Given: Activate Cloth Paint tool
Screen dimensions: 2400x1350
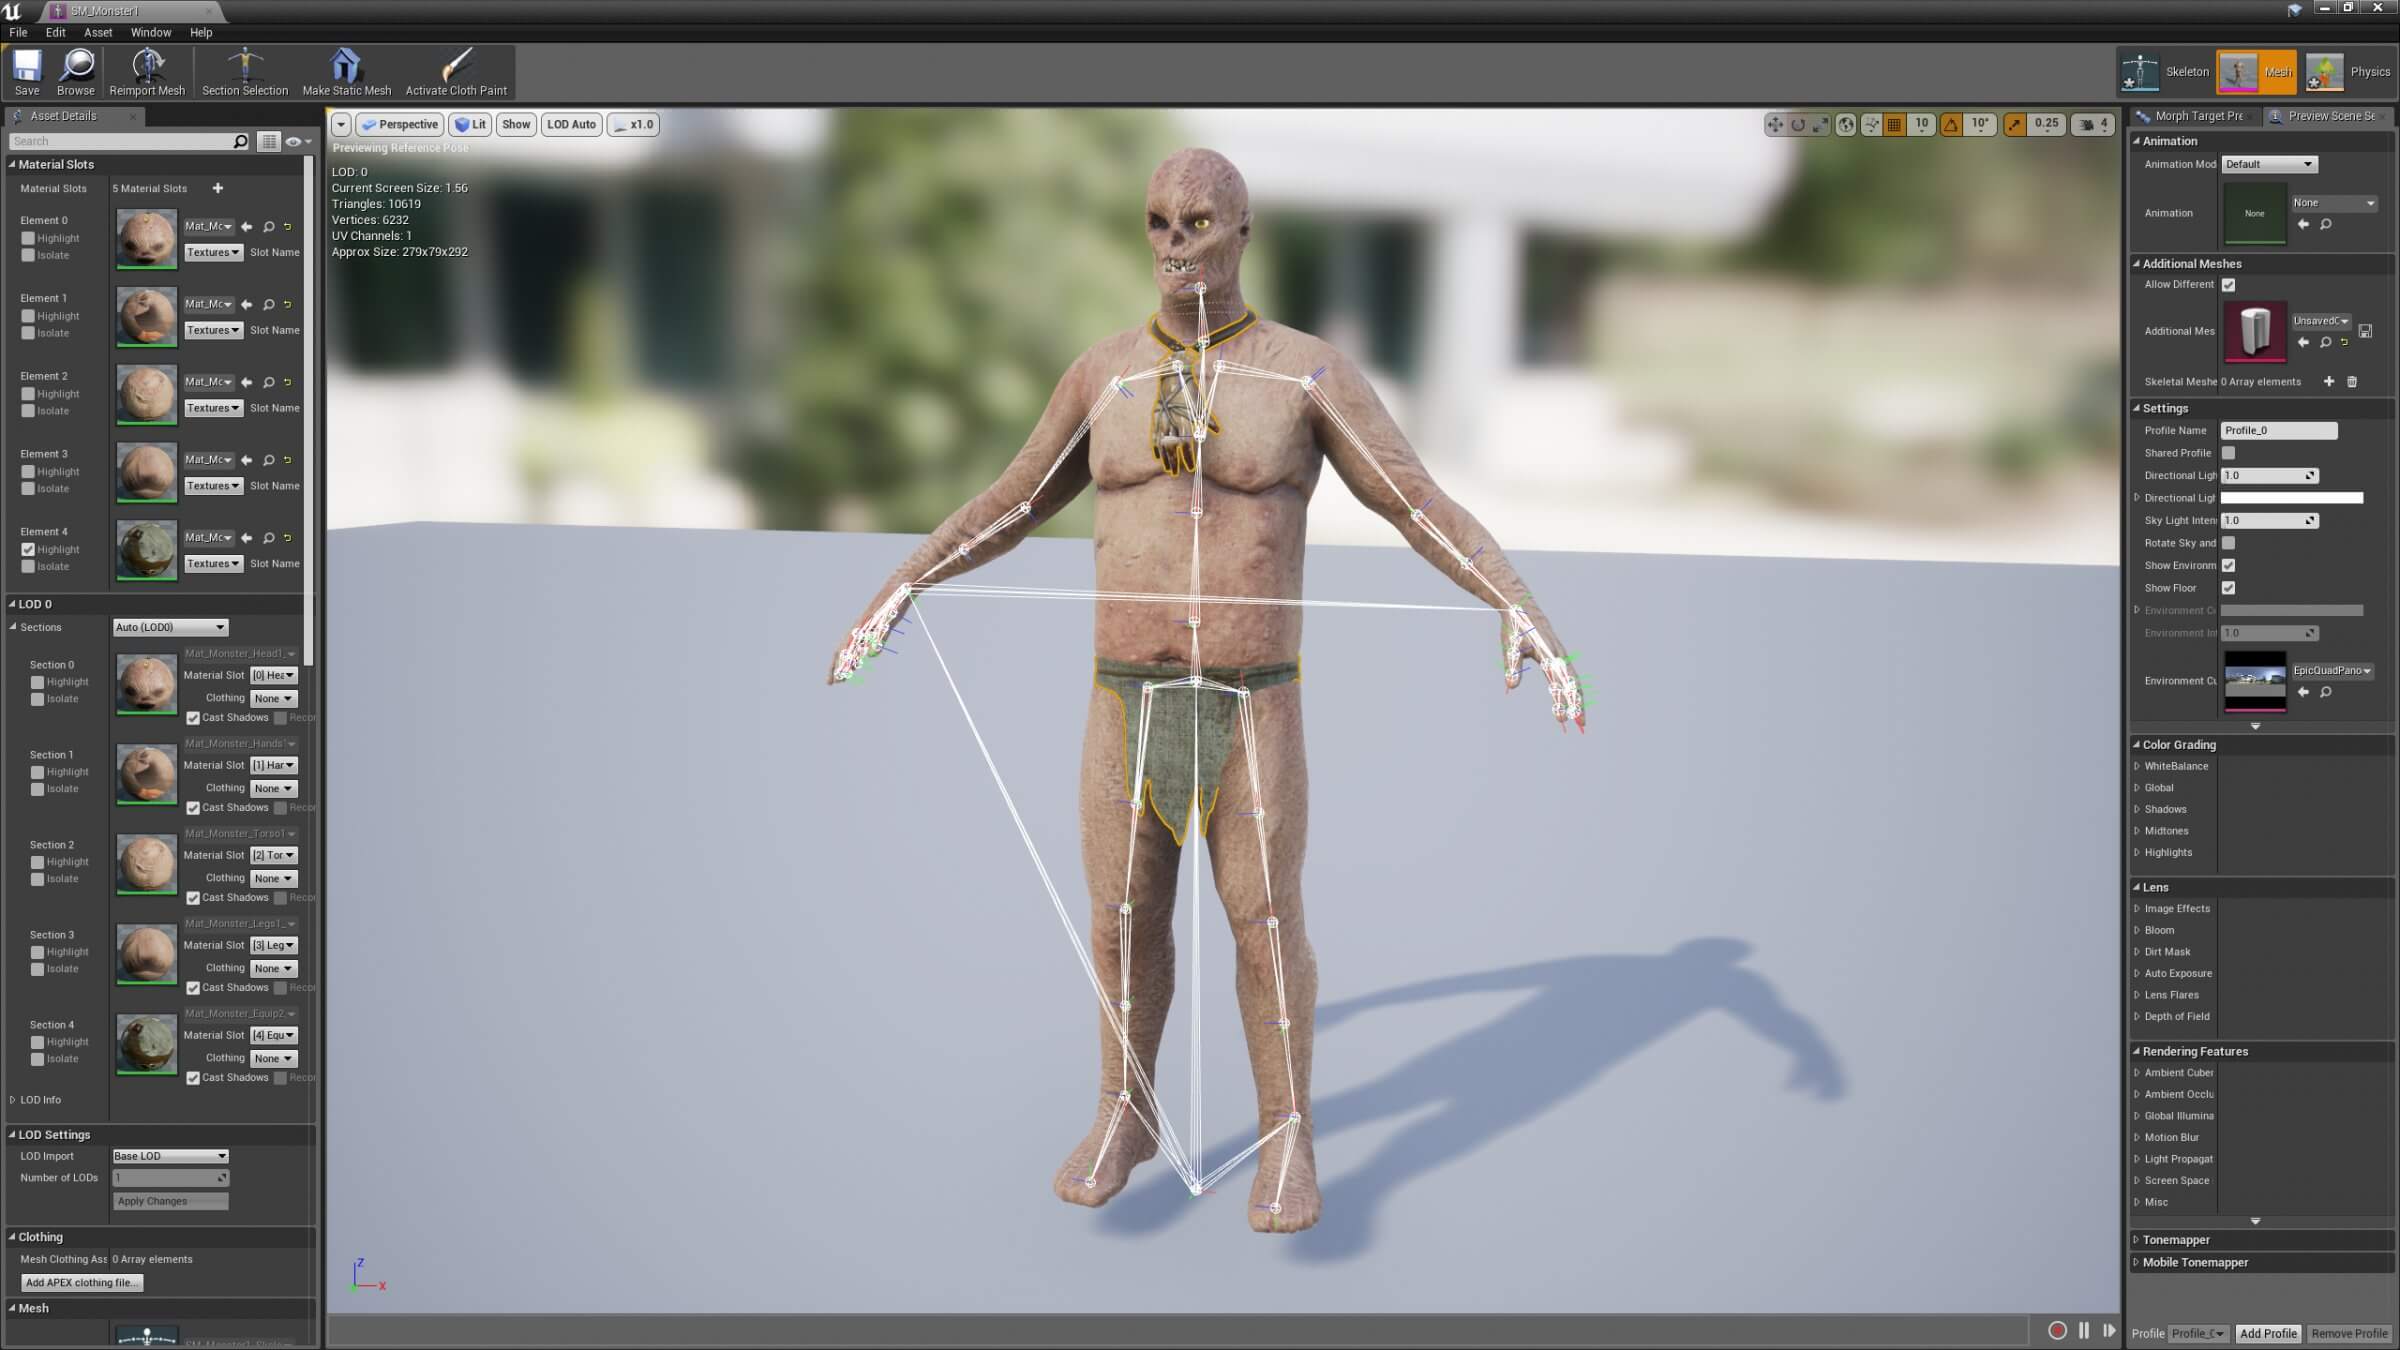Looking at the screenshot, I should coord(456,68).
